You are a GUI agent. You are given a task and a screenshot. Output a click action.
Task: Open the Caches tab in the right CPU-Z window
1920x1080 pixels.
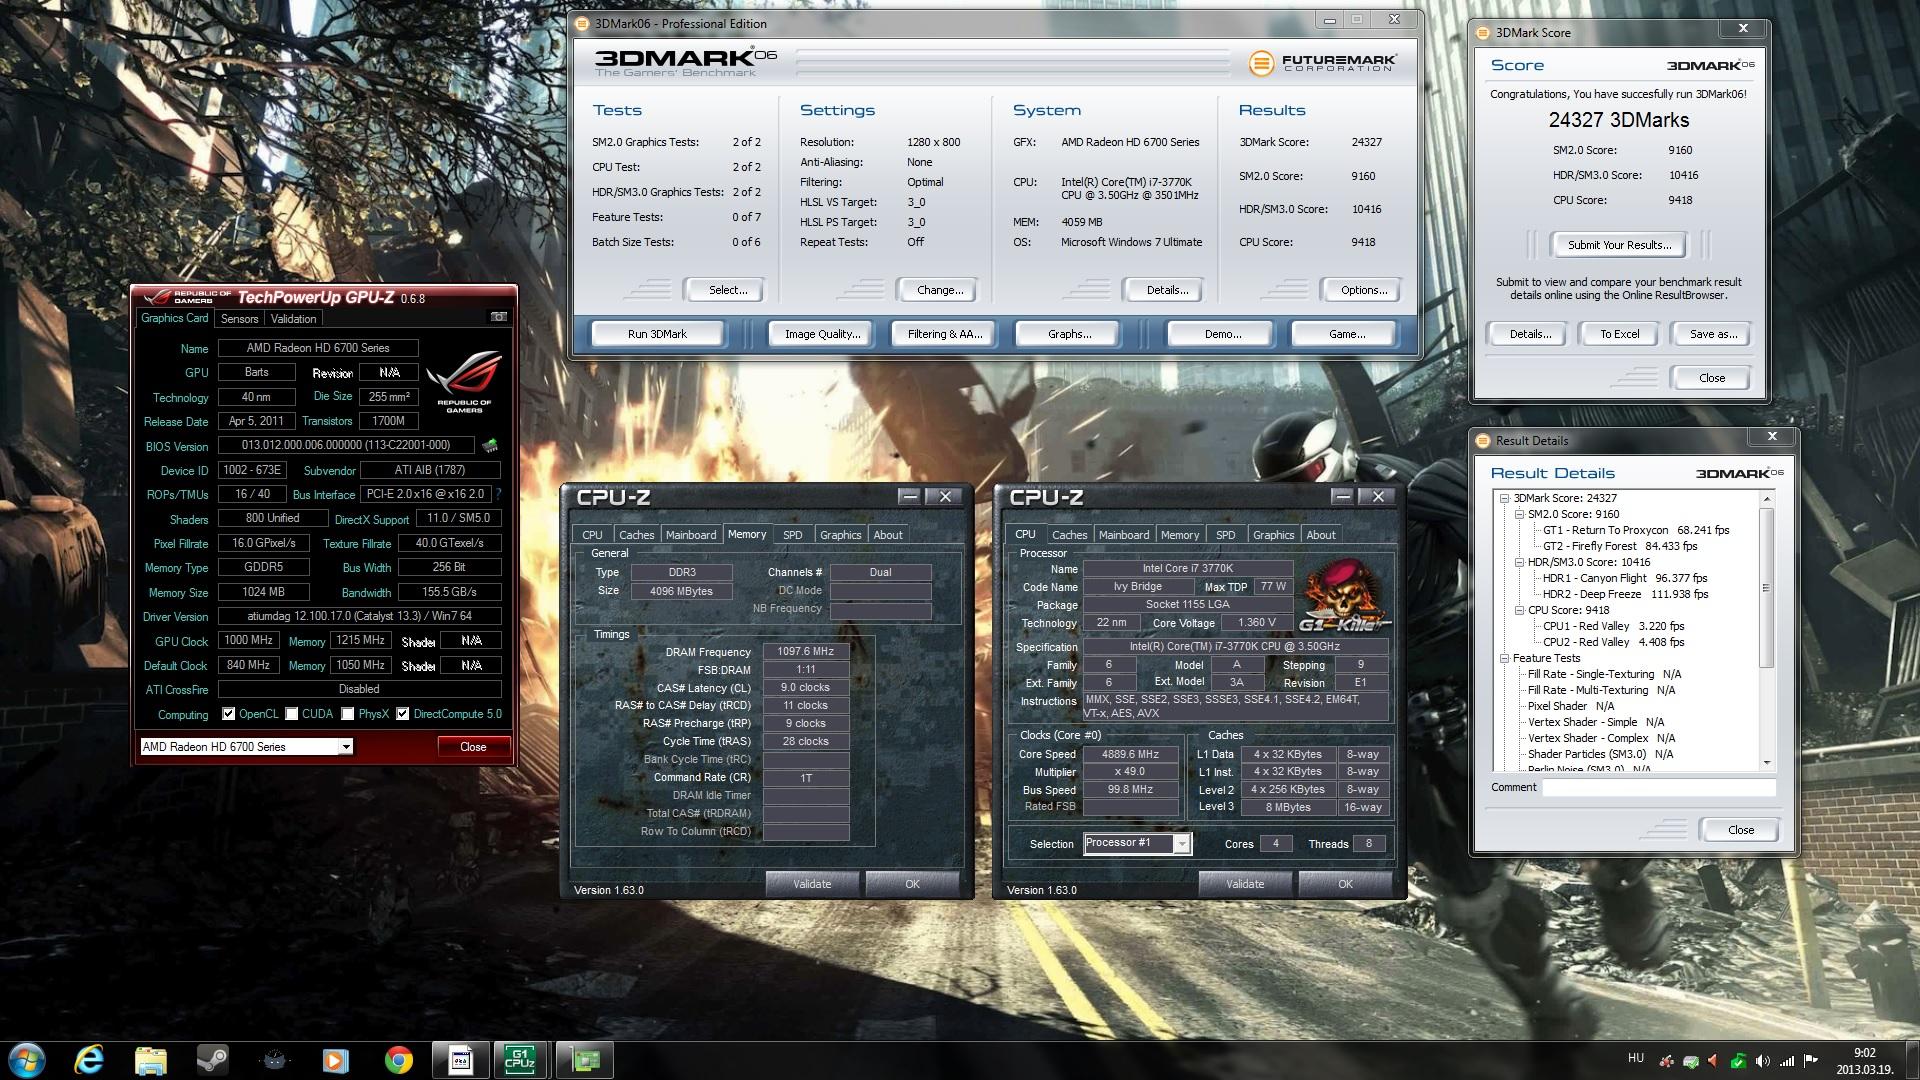[1069, 535]
